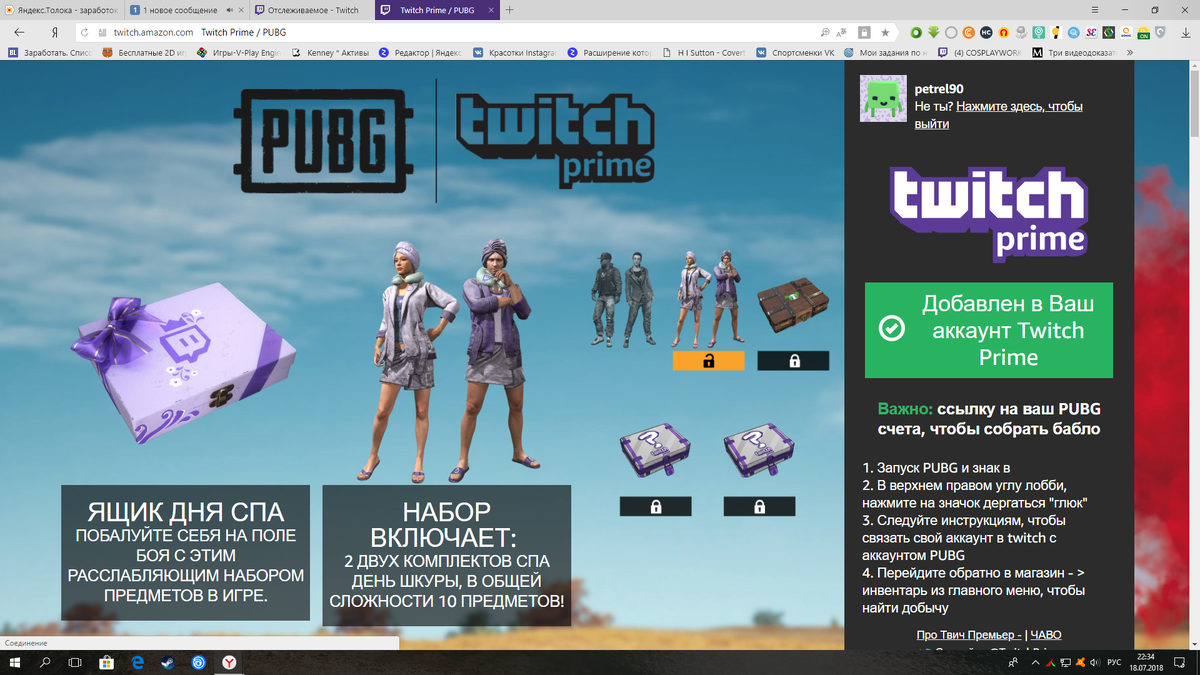Switch to the '1 новое сообщение' tab
The image size is (1200, 675).
click(186, 10)
